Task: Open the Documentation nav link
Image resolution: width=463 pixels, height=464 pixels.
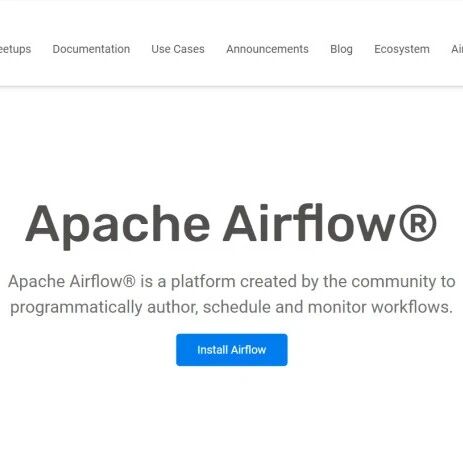Action: pyautogui.click(x=91, y=49)
